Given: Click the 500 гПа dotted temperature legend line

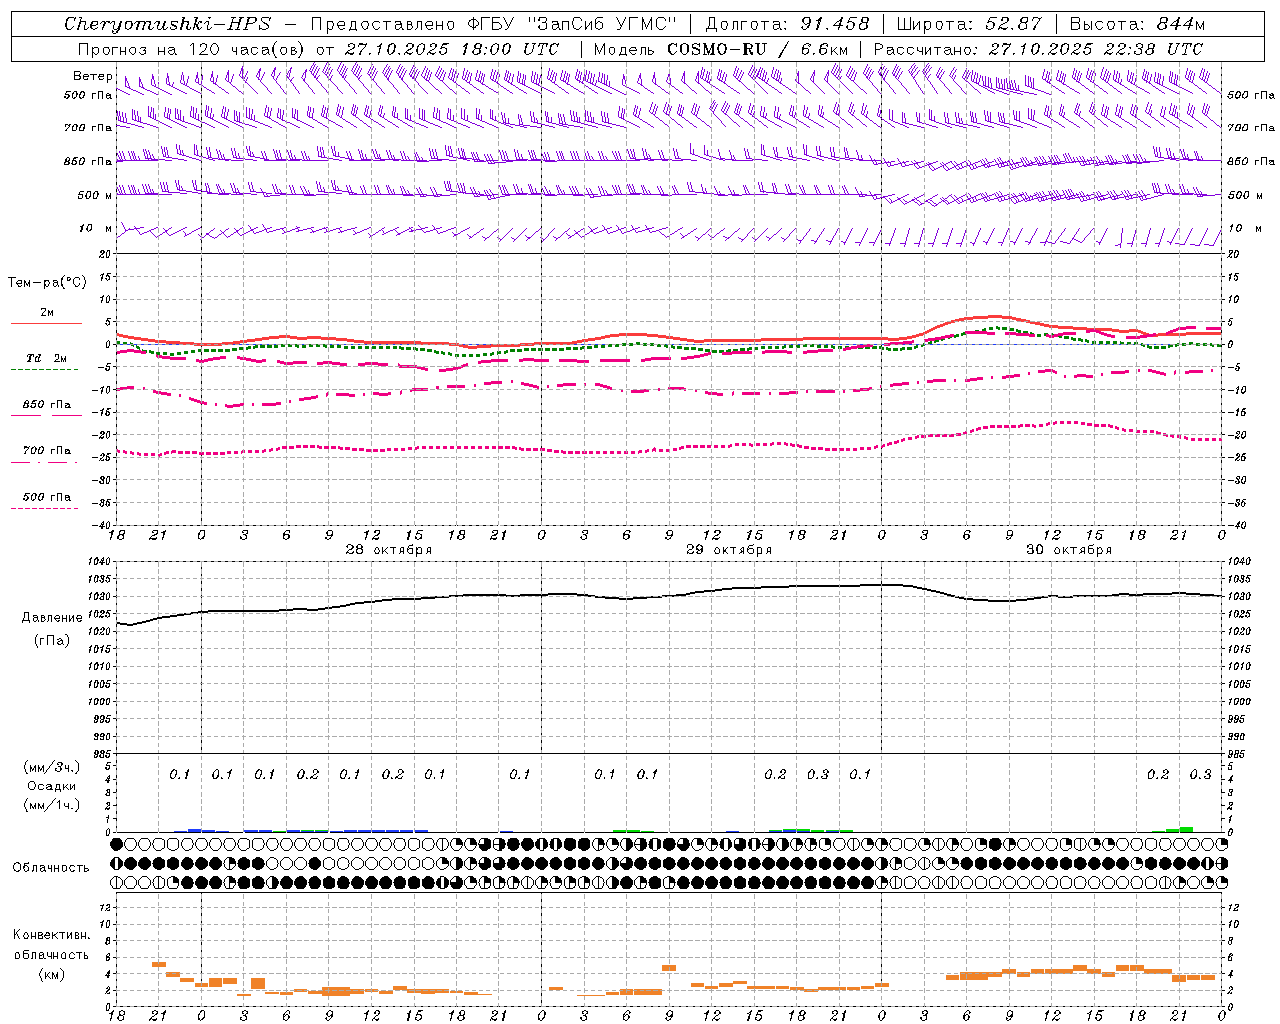Looking at the screenshot, I should 44,508.
